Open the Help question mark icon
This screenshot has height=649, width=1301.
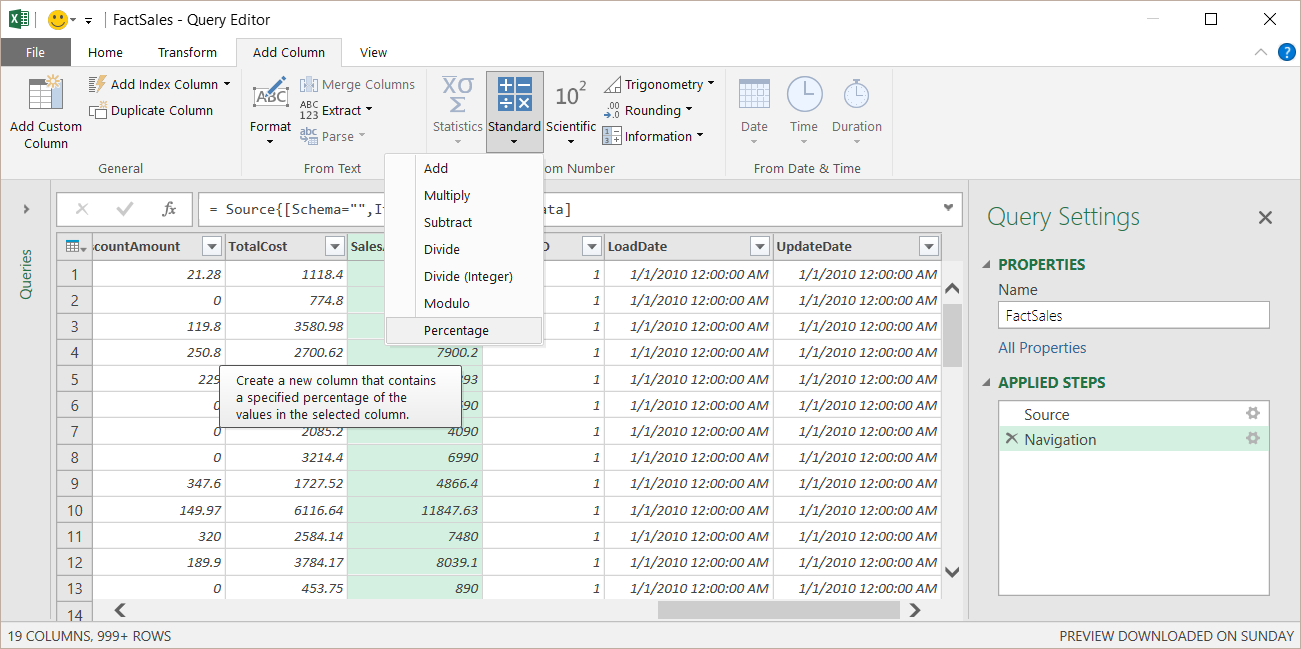pos(1286,52)
